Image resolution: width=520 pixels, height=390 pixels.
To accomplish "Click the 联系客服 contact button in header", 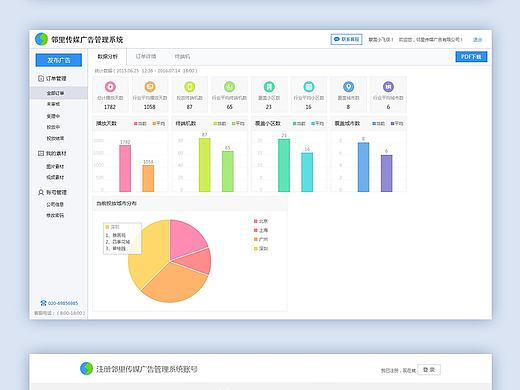I will pos(347,39).
